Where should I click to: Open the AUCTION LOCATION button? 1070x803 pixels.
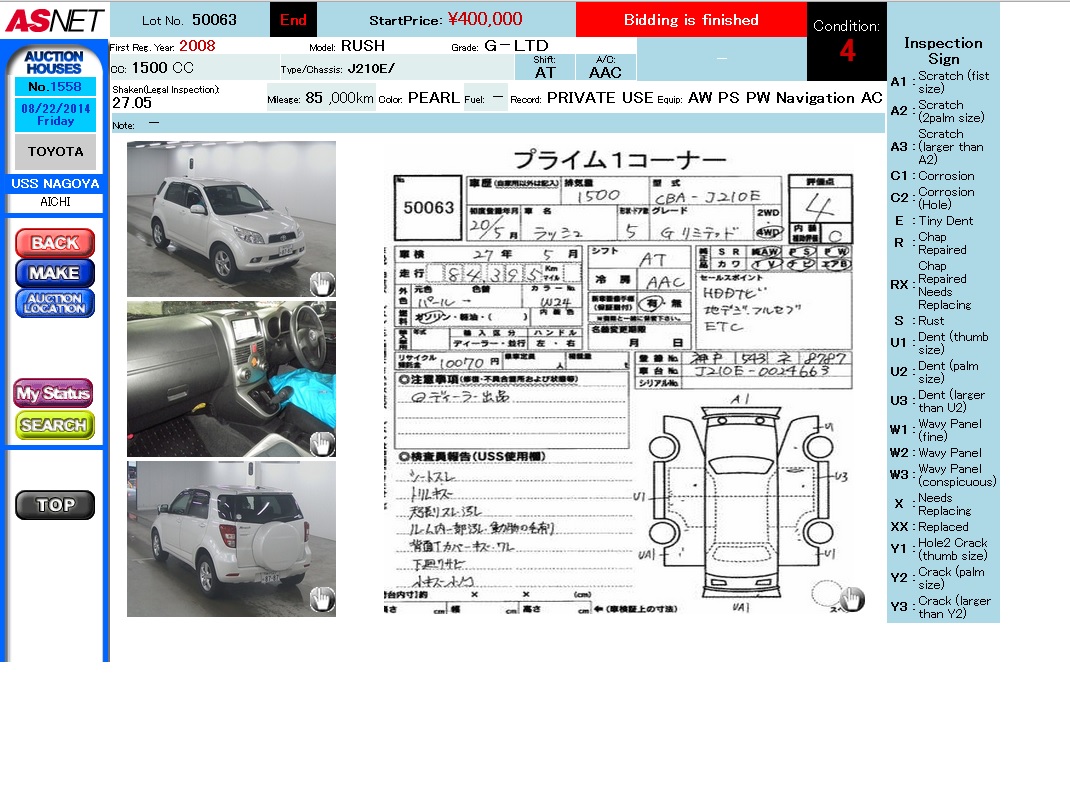55,303
